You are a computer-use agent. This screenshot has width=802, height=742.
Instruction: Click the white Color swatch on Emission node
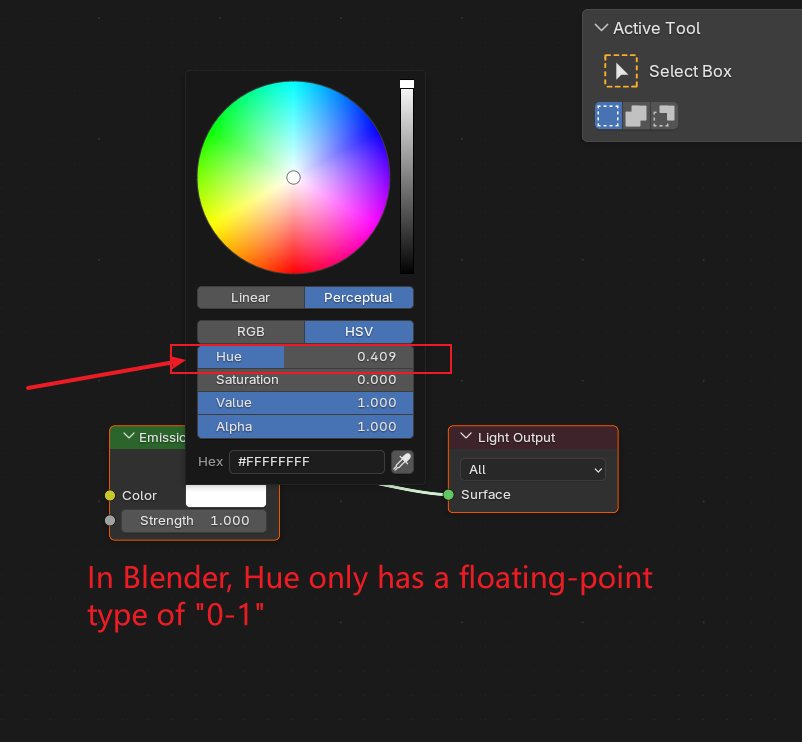tap(226, 496)
